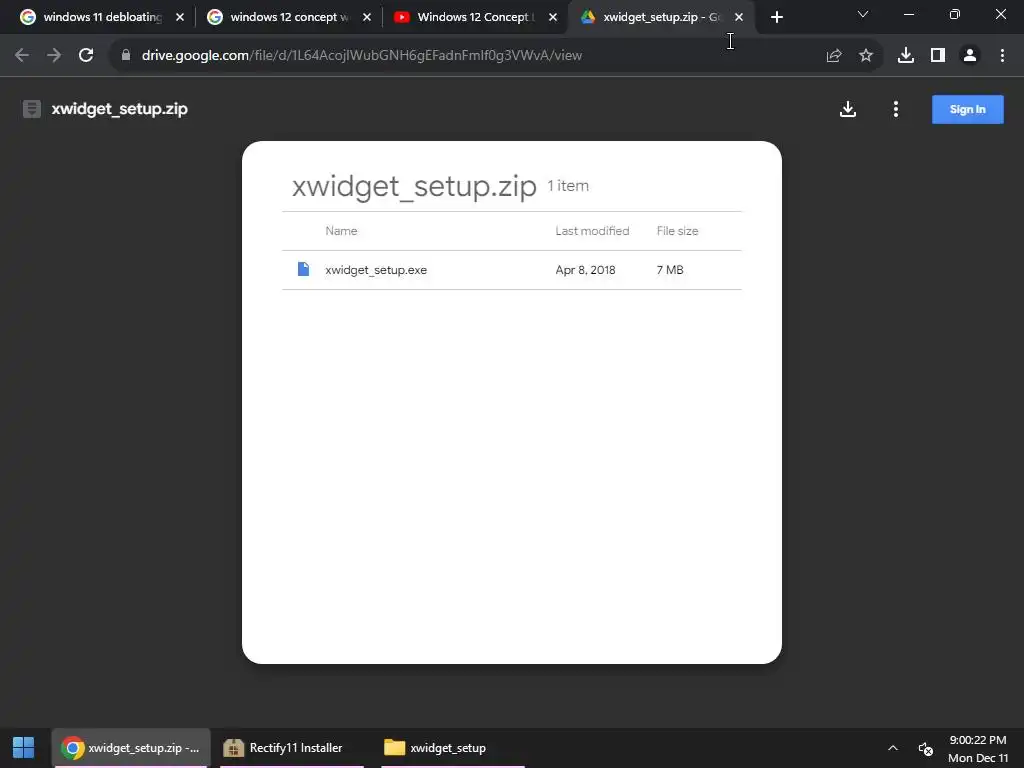Viewport: 1024px width, 768px height.
Task: Click the '1 item' count label
Action: click(x=568, y=185)
